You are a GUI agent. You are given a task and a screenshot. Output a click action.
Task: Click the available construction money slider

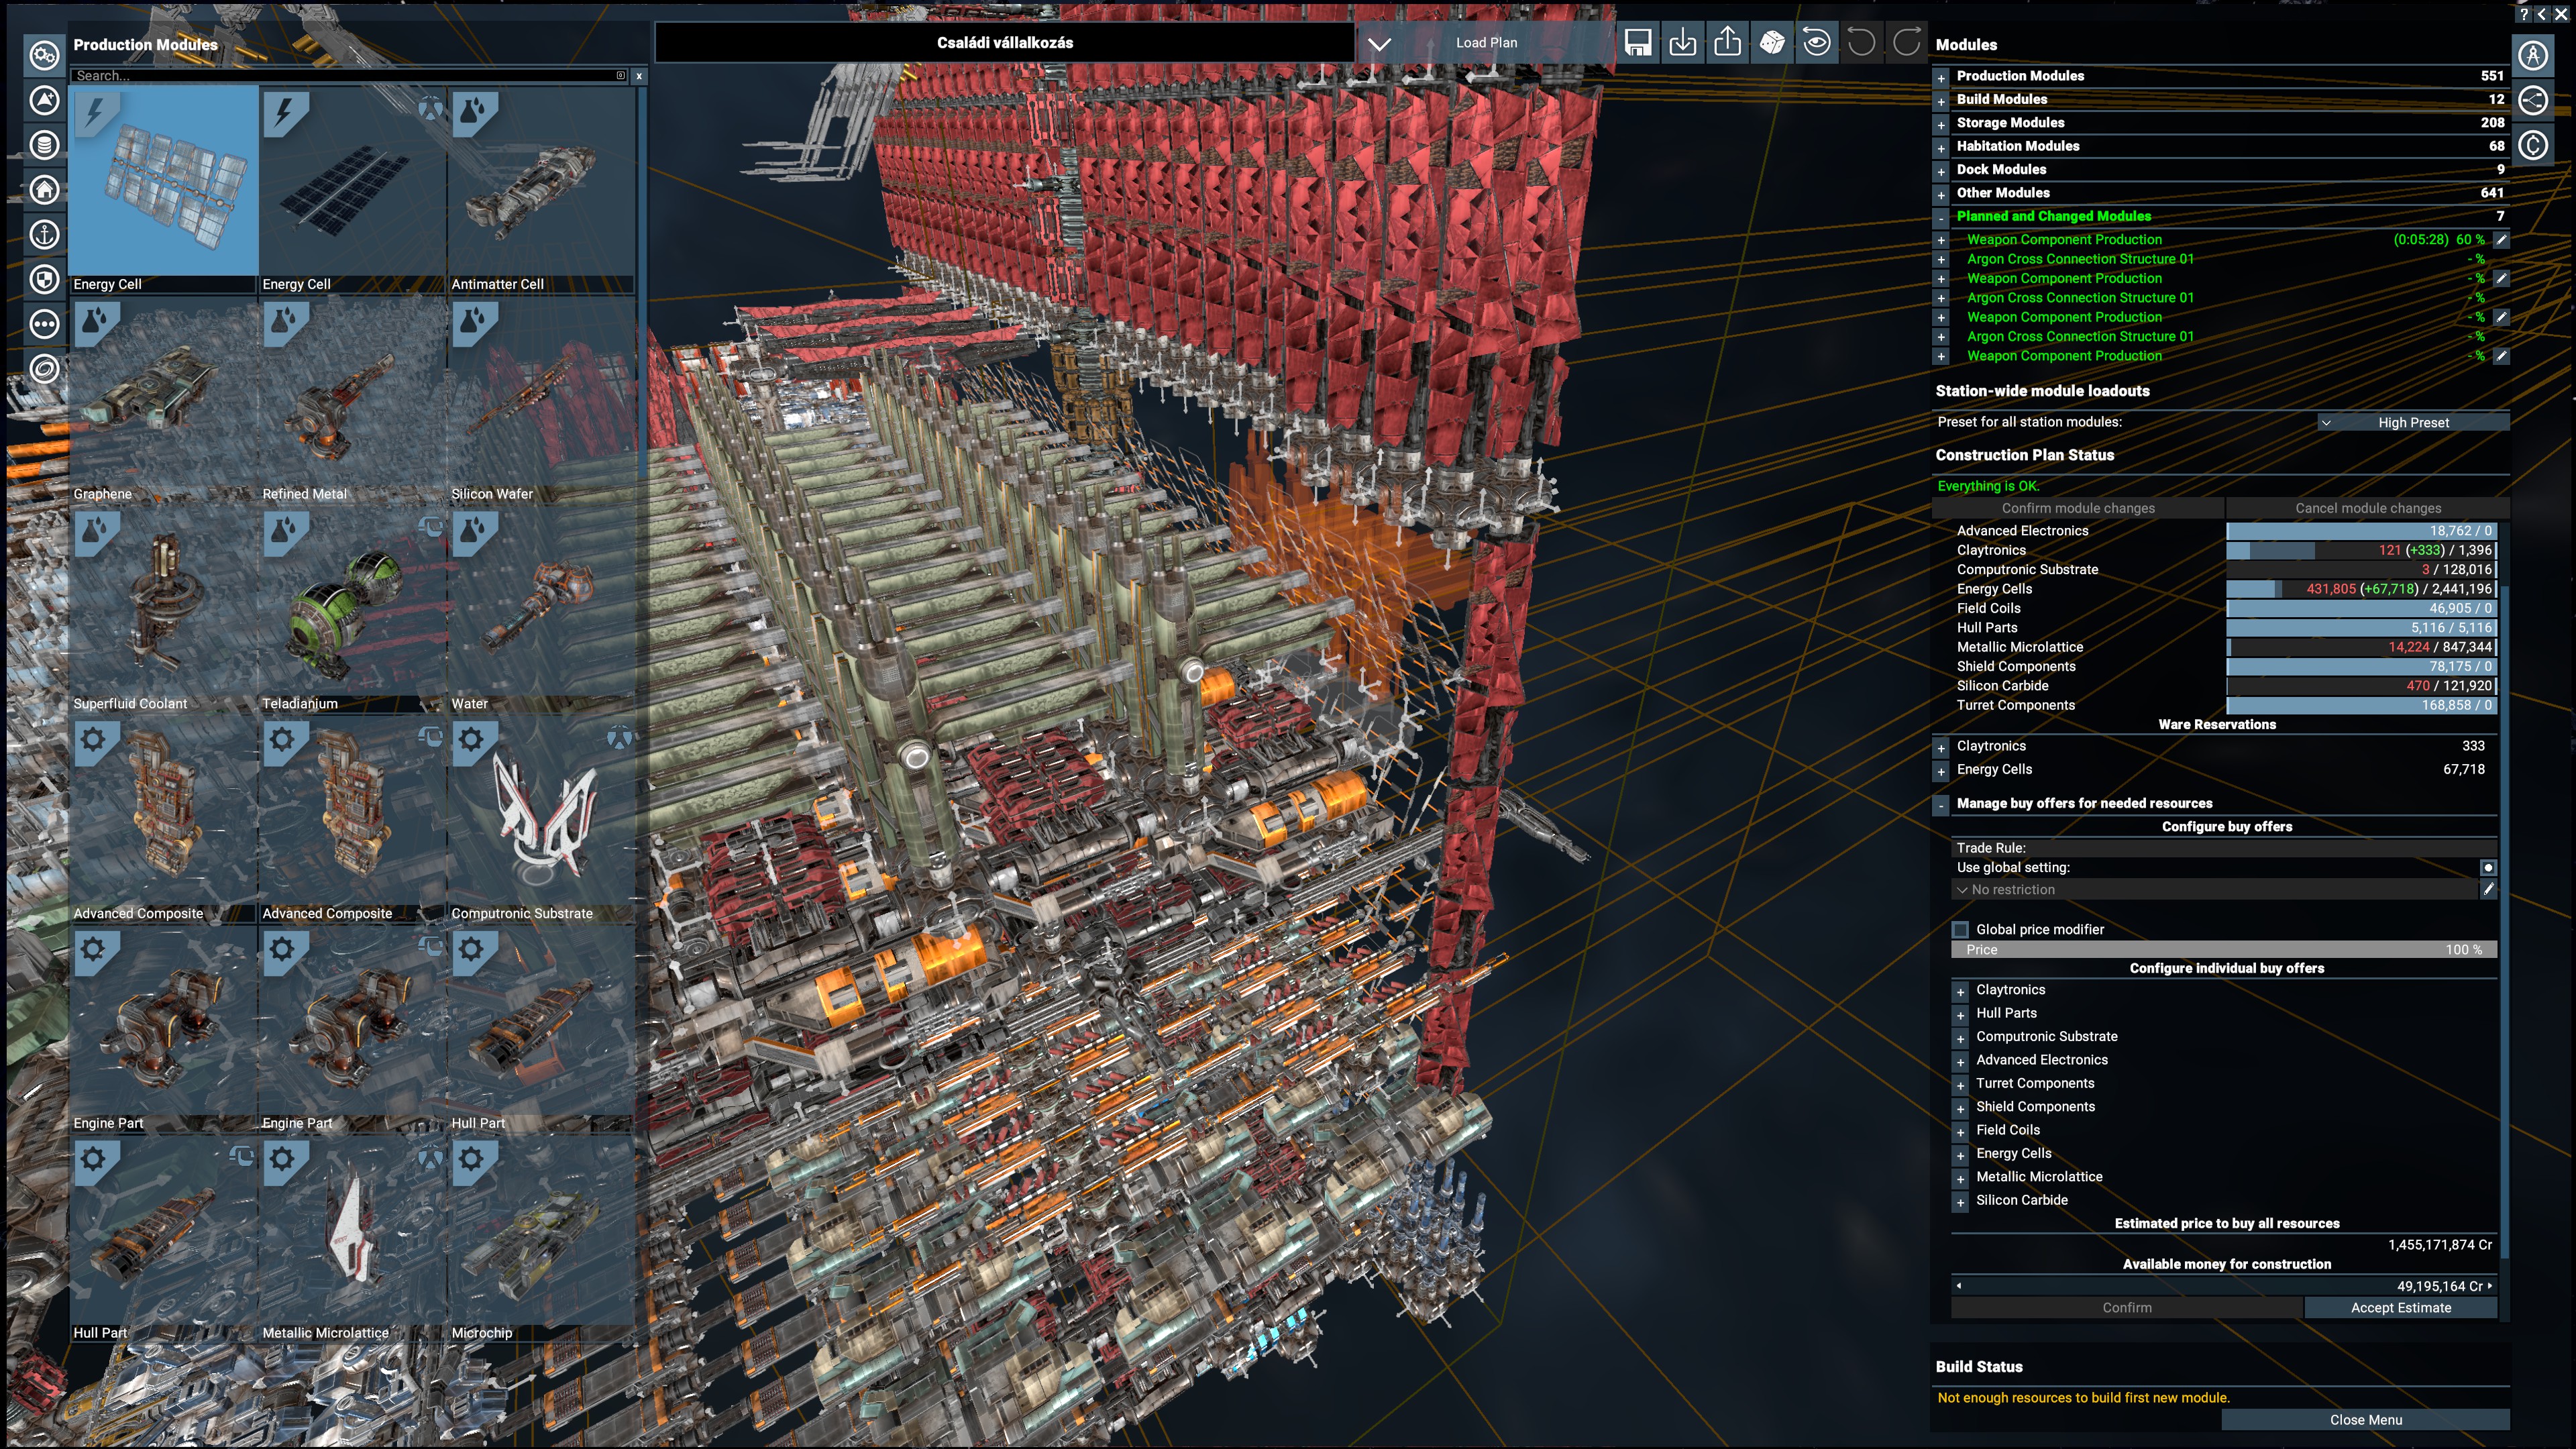coord(2224,1286)
